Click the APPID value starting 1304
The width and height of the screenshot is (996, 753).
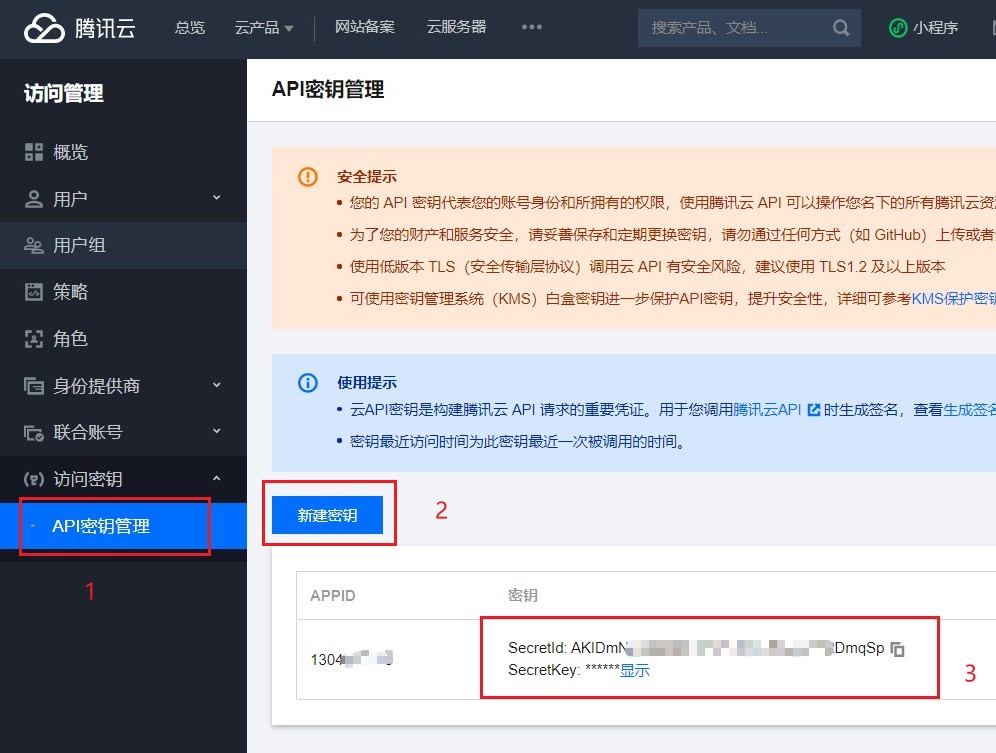tap(351, 659)
